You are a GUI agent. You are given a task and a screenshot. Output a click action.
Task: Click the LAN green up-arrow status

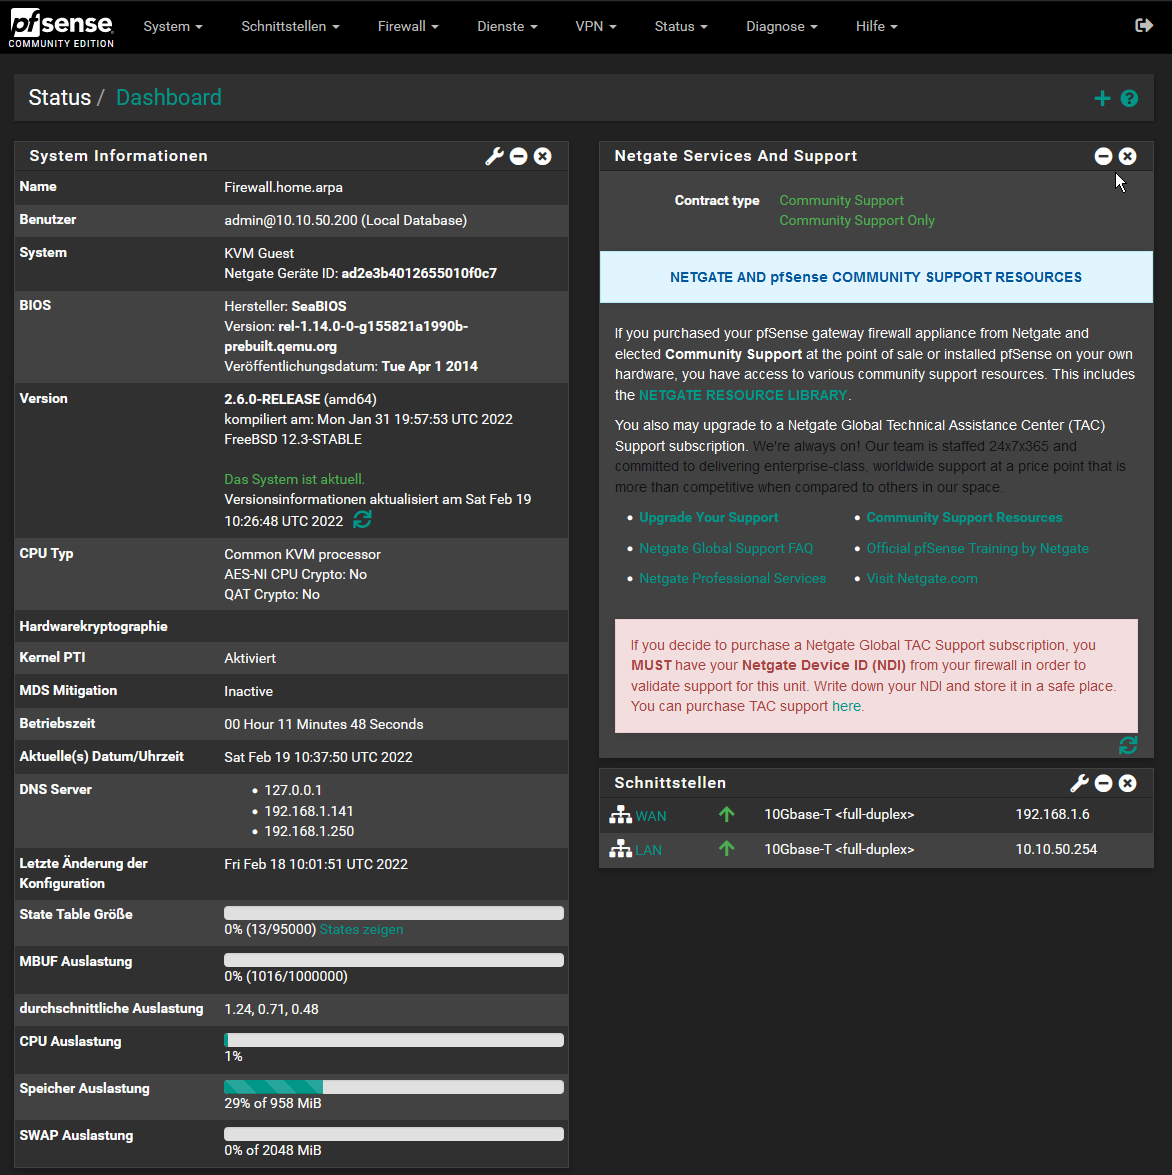click(726, 848)
